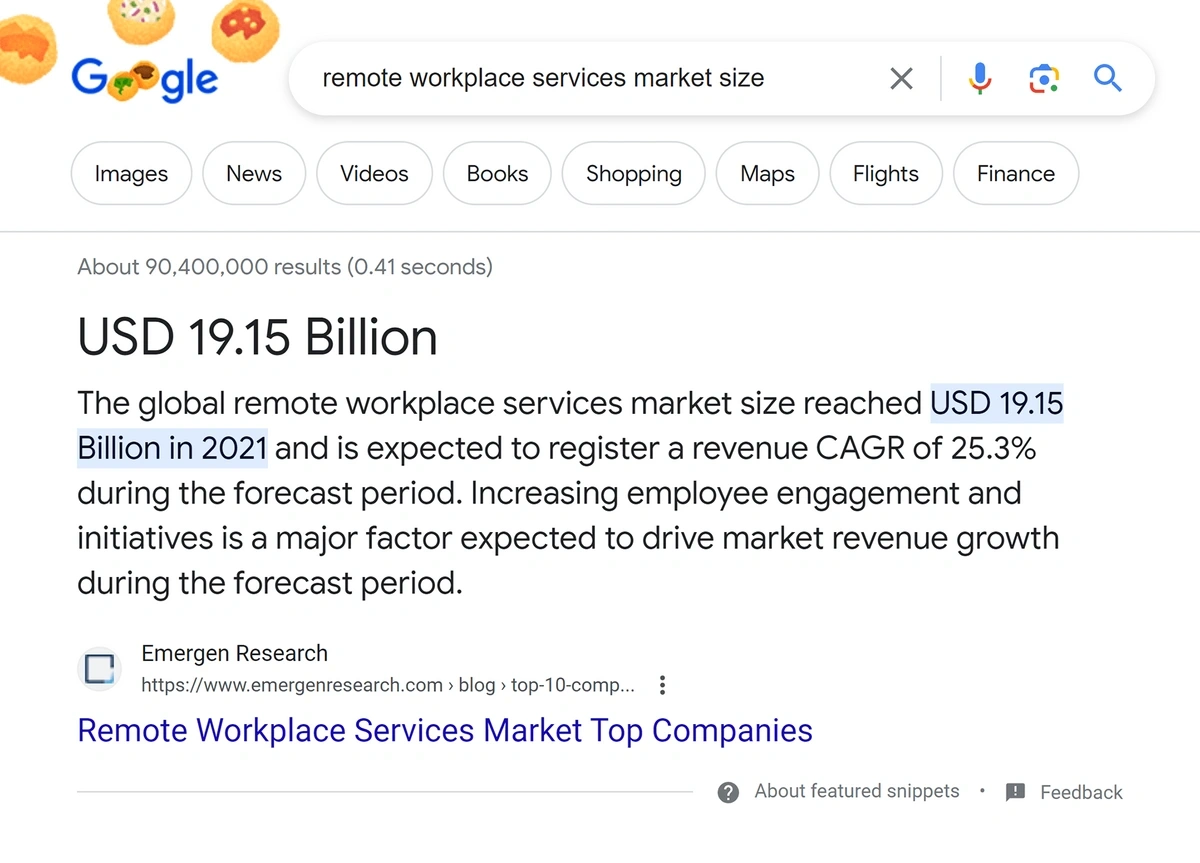Screen dimensions: 1200x863
Task: Open the Maps filter
Action: tap(767, 174)
